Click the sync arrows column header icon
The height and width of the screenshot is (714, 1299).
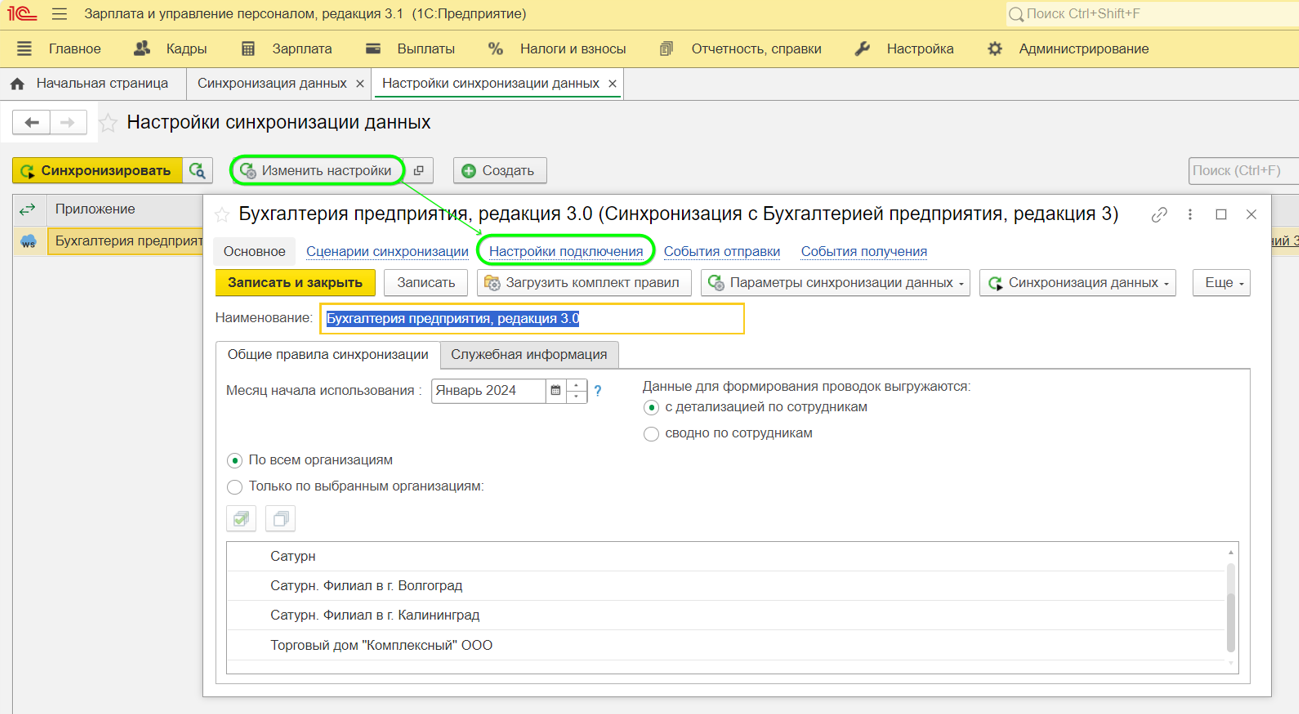pyautogui.click(x=27, y=209)
